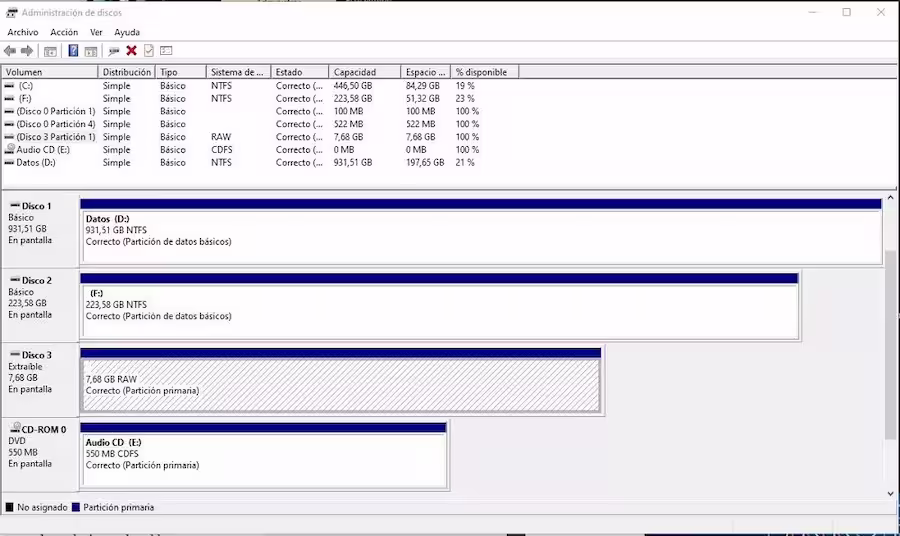The width and height of the screenshot is (900, 536).
Task: Select the (F:) volume row
Action: [261, 98]
